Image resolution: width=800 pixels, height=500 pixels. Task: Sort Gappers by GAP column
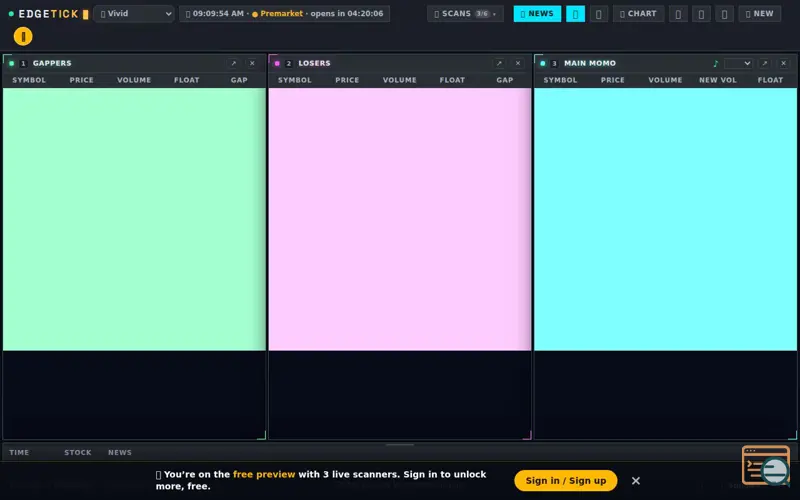(x=239, y=80)
